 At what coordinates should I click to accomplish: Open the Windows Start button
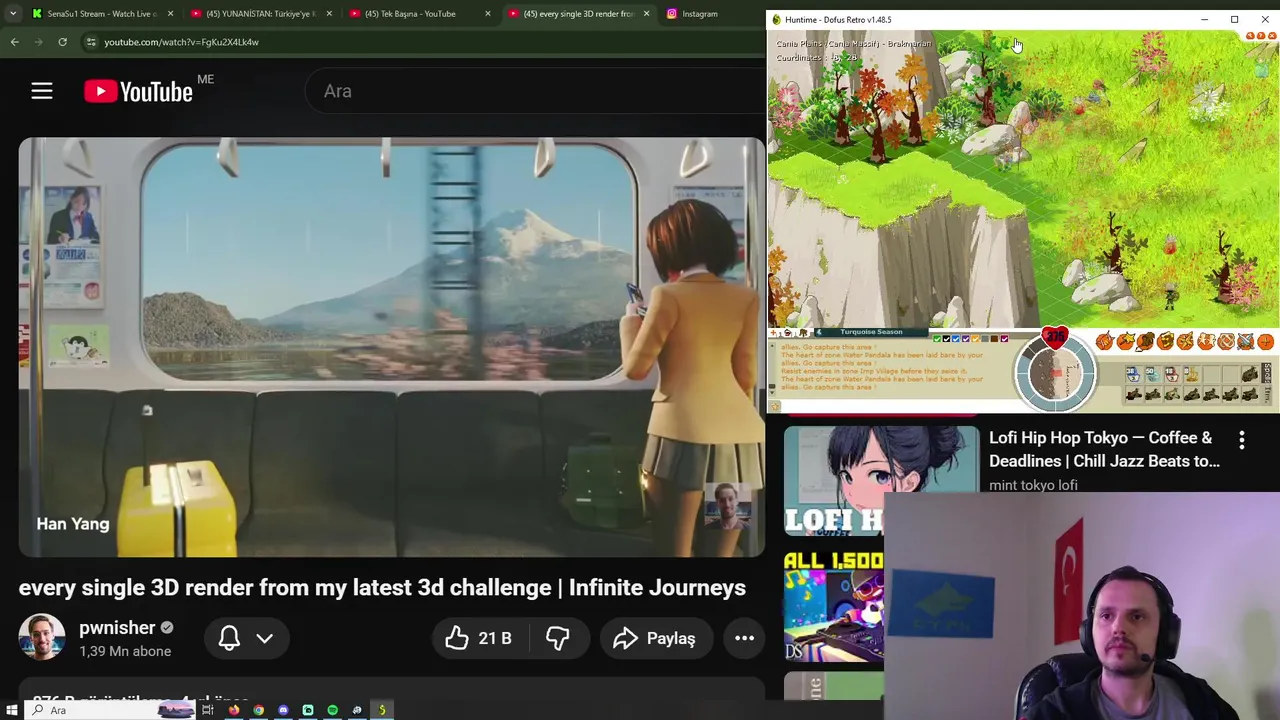point(12,710)
